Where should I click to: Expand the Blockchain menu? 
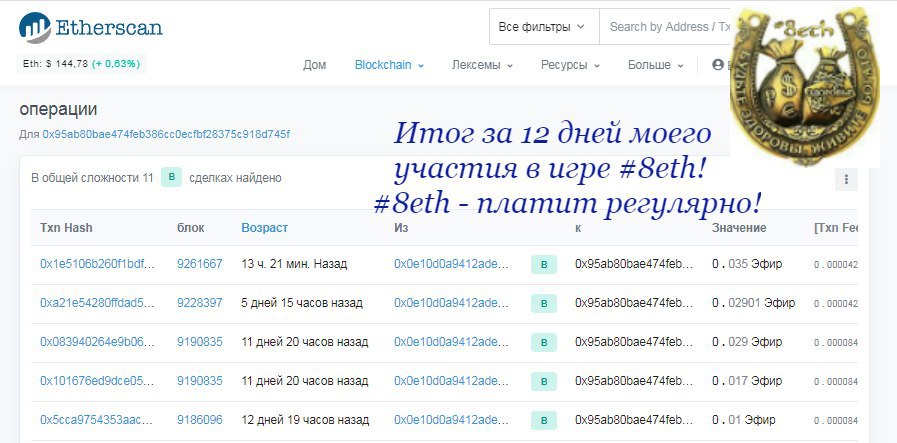[x=390, y=65]
